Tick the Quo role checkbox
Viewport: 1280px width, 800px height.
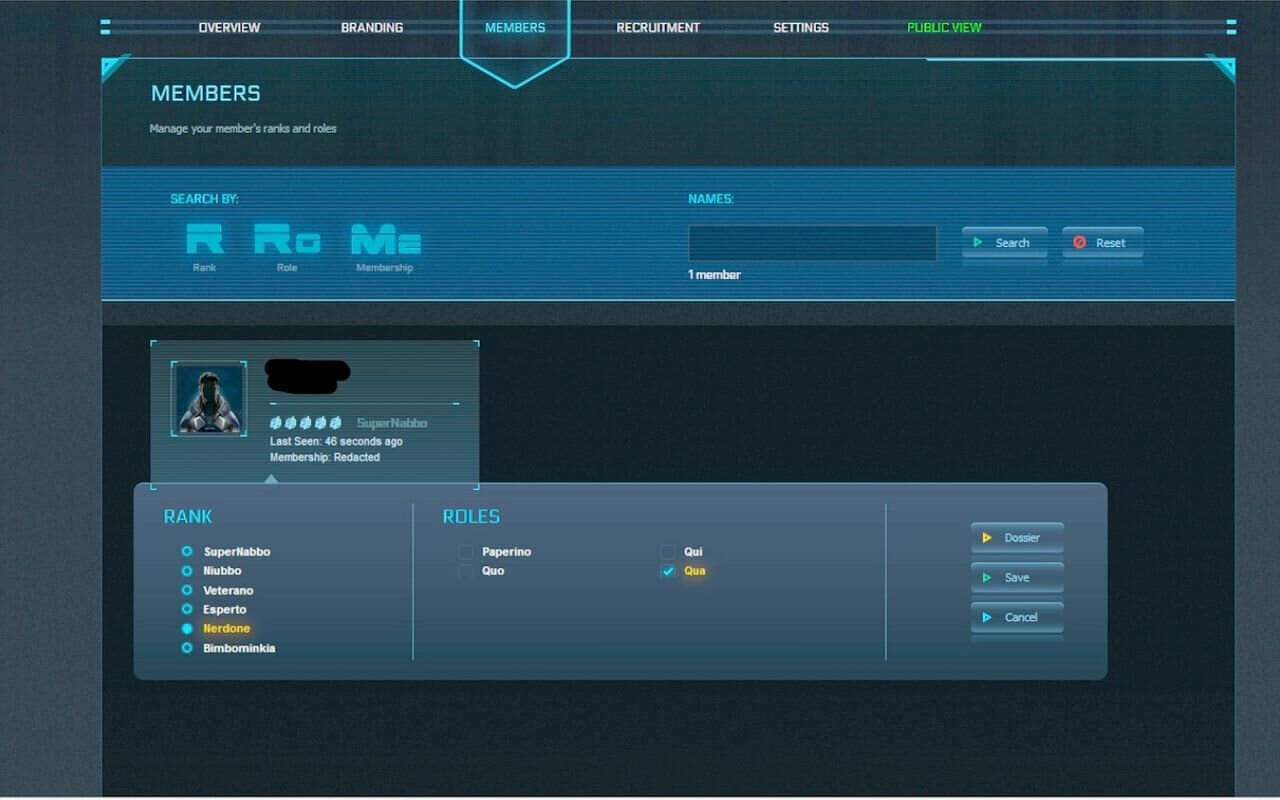(466, 571)
